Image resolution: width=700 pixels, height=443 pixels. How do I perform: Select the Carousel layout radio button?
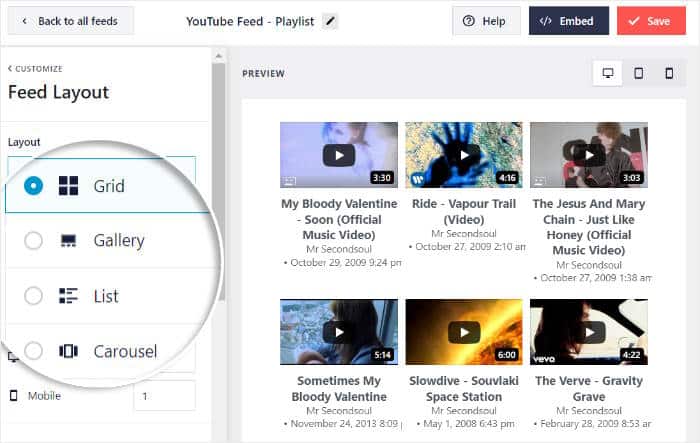point(33,351)
